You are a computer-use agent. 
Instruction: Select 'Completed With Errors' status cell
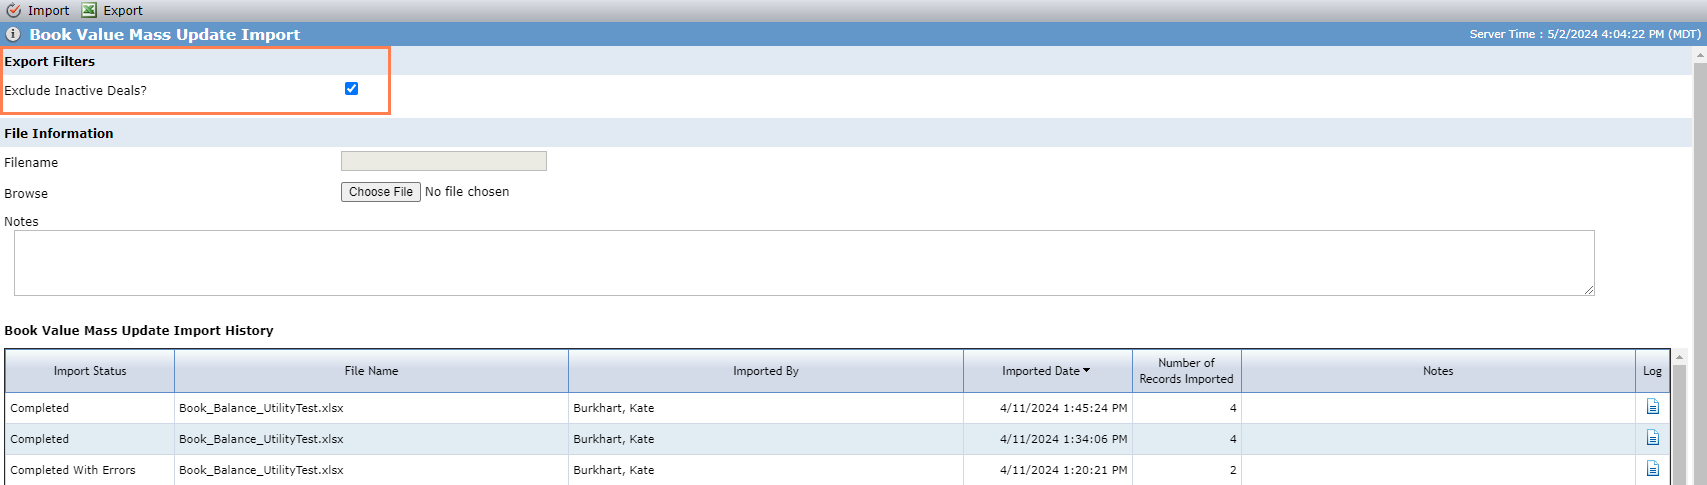[x=90, y=470]
